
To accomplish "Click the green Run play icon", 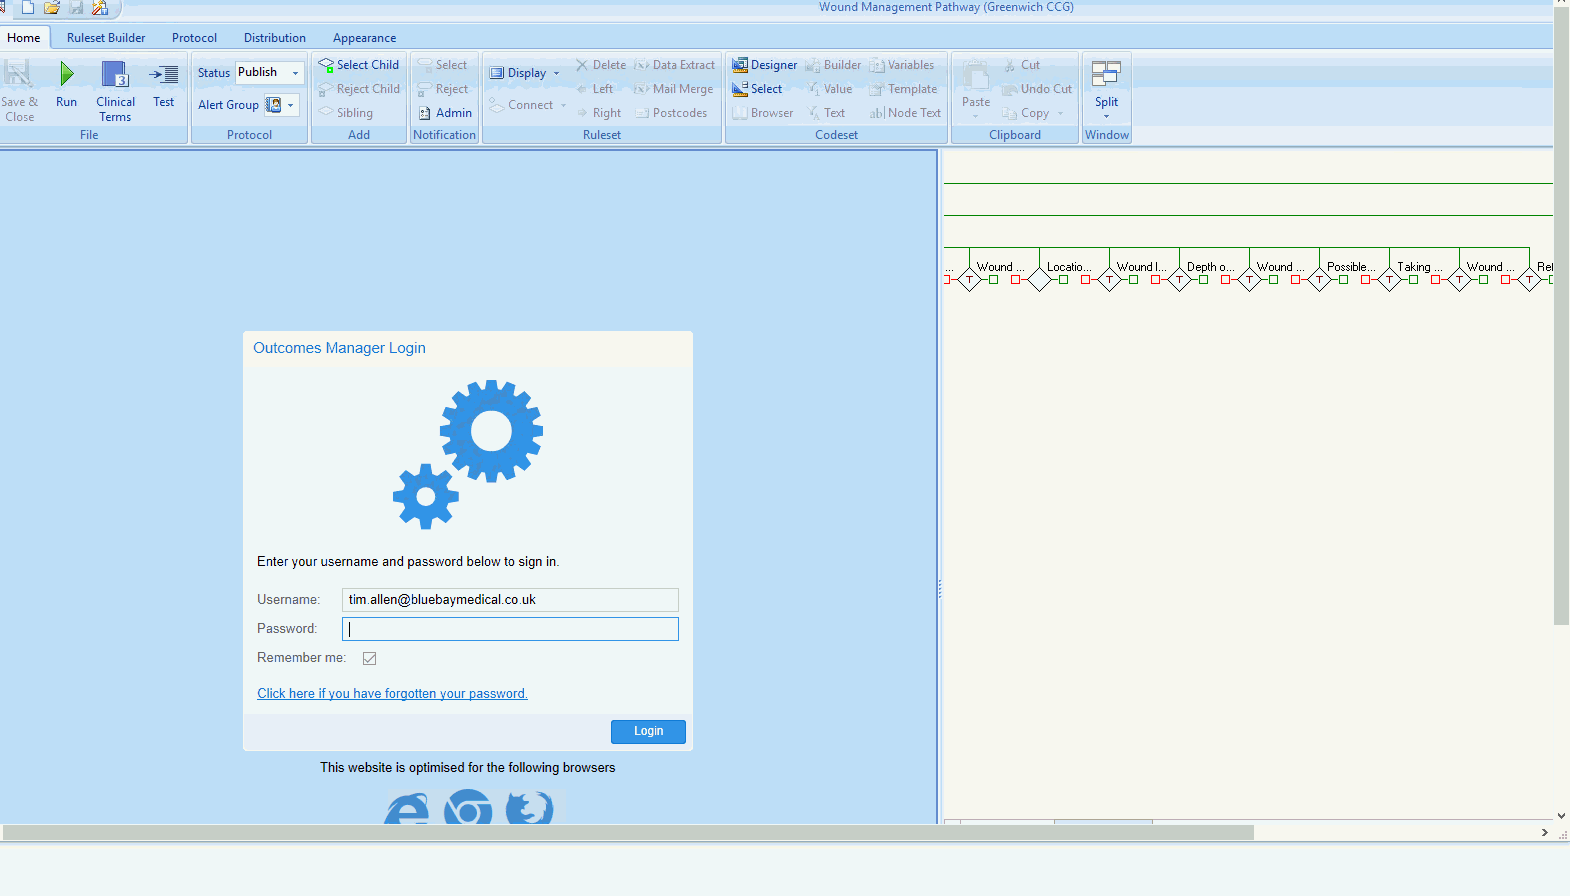I will pos(66,74).
